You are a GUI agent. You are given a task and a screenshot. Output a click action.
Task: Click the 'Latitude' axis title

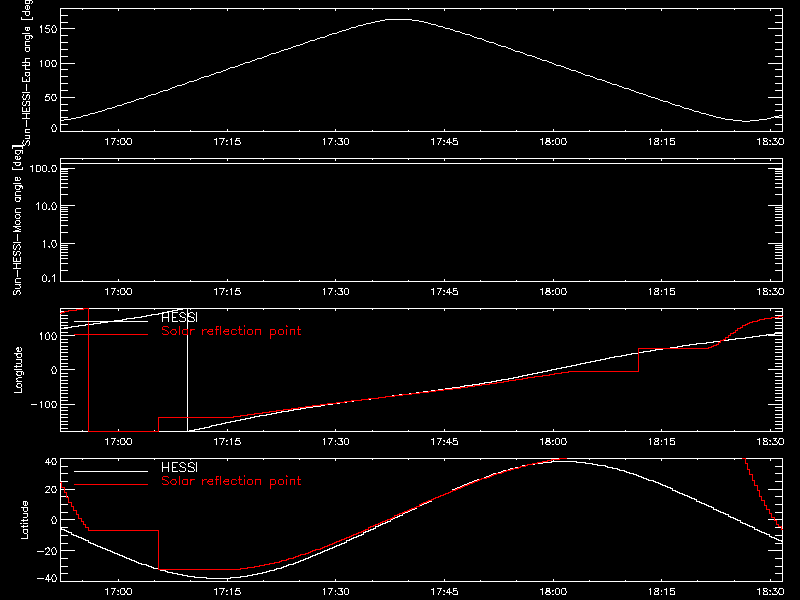24,520
